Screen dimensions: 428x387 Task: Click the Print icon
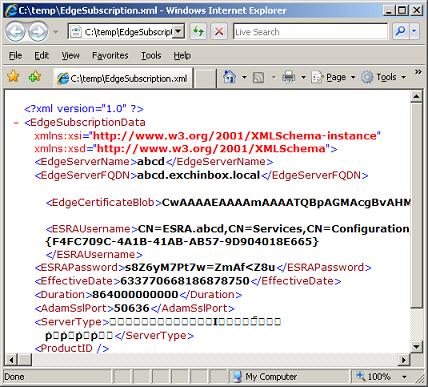(288, 77)
